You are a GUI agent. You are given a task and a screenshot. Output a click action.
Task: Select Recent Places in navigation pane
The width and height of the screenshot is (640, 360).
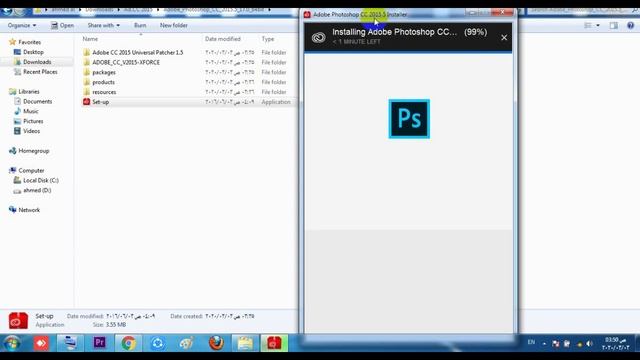[x=40, y=71]
